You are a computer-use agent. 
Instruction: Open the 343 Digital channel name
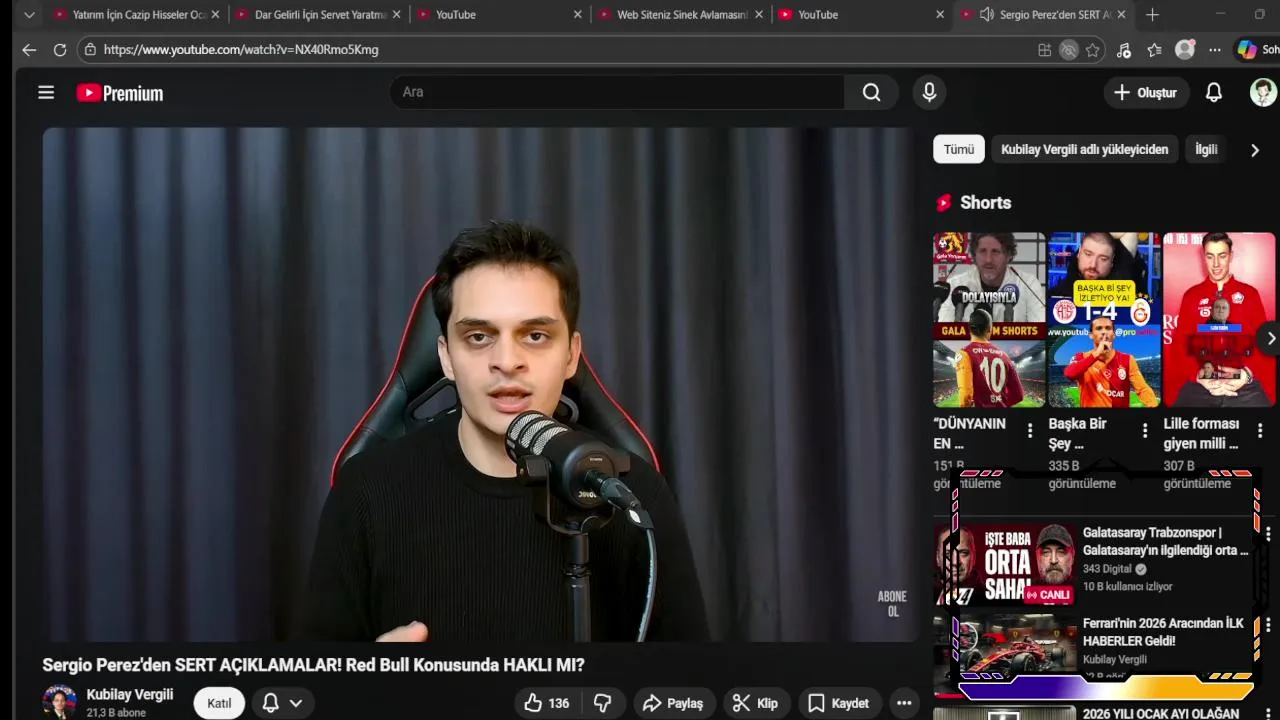click(x=1107, y=569)
